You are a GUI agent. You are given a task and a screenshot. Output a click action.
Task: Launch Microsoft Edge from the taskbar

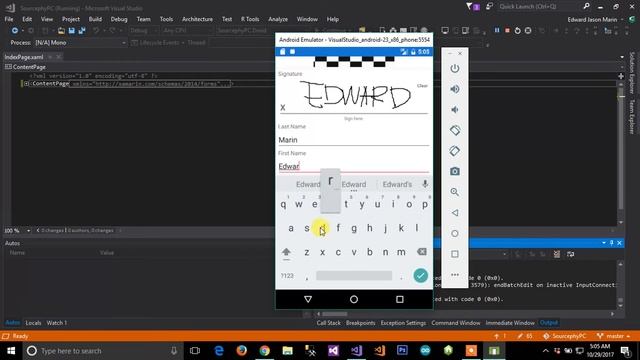(x=219, y=351)
